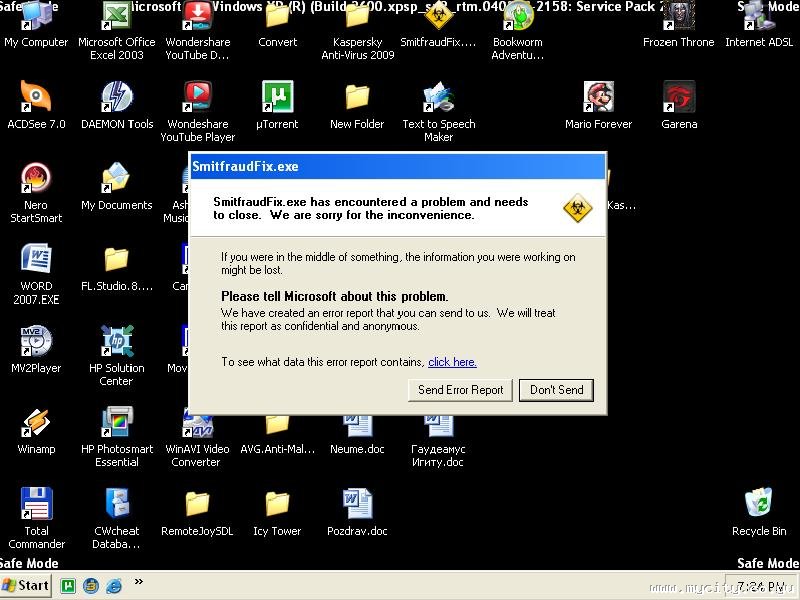800x600 pixels.
Task: Select the Icy Tower folder
Action: [x=277, y=513]
